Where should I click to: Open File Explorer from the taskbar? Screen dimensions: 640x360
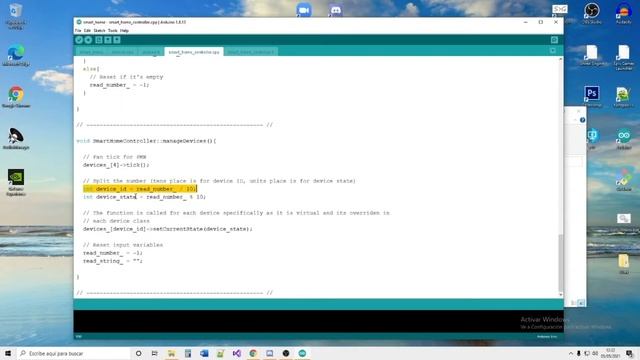pyautogui.click(x=171, y=353)
